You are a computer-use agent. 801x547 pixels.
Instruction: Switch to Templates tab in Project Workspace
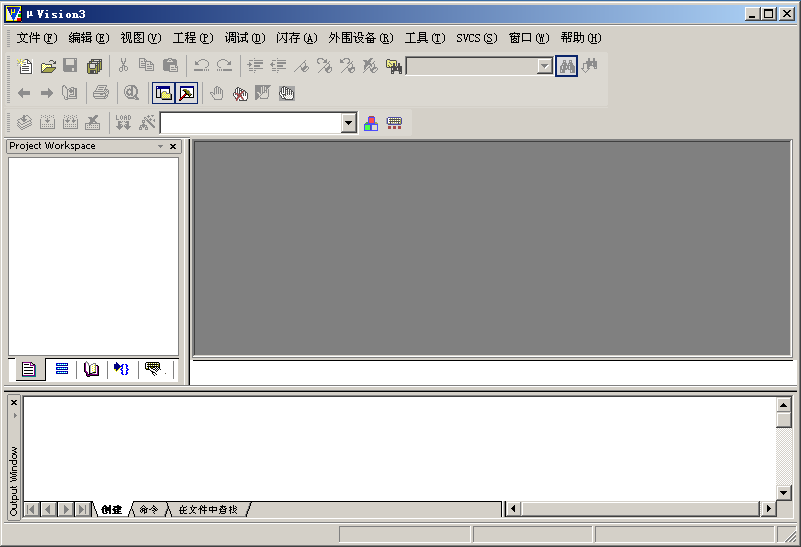(153, 369)
